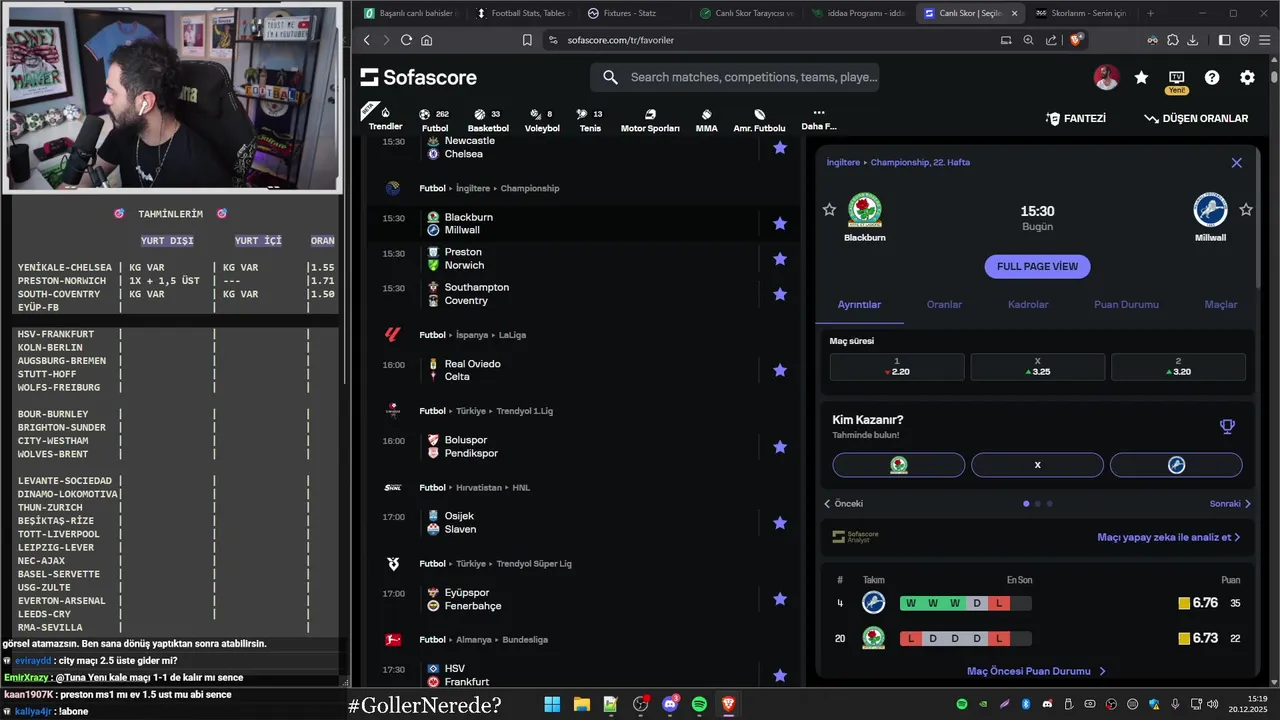The image size is (1280, 720).
Task: Click the Brave shields icon
Action: point(1076,40)
